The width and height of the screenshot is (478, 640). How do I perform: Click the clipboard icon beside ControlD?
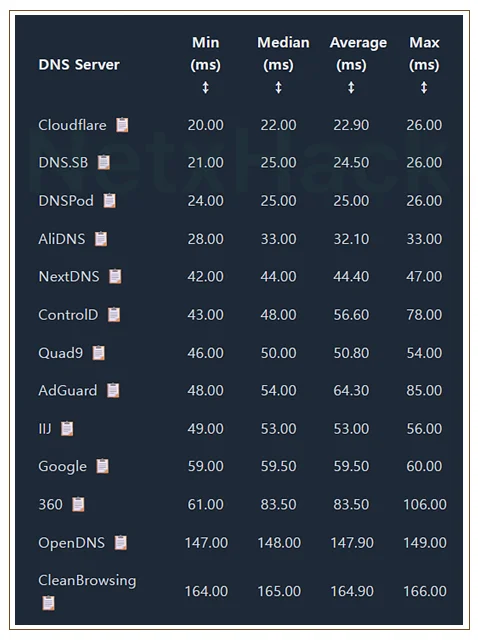tap(114, 315)
